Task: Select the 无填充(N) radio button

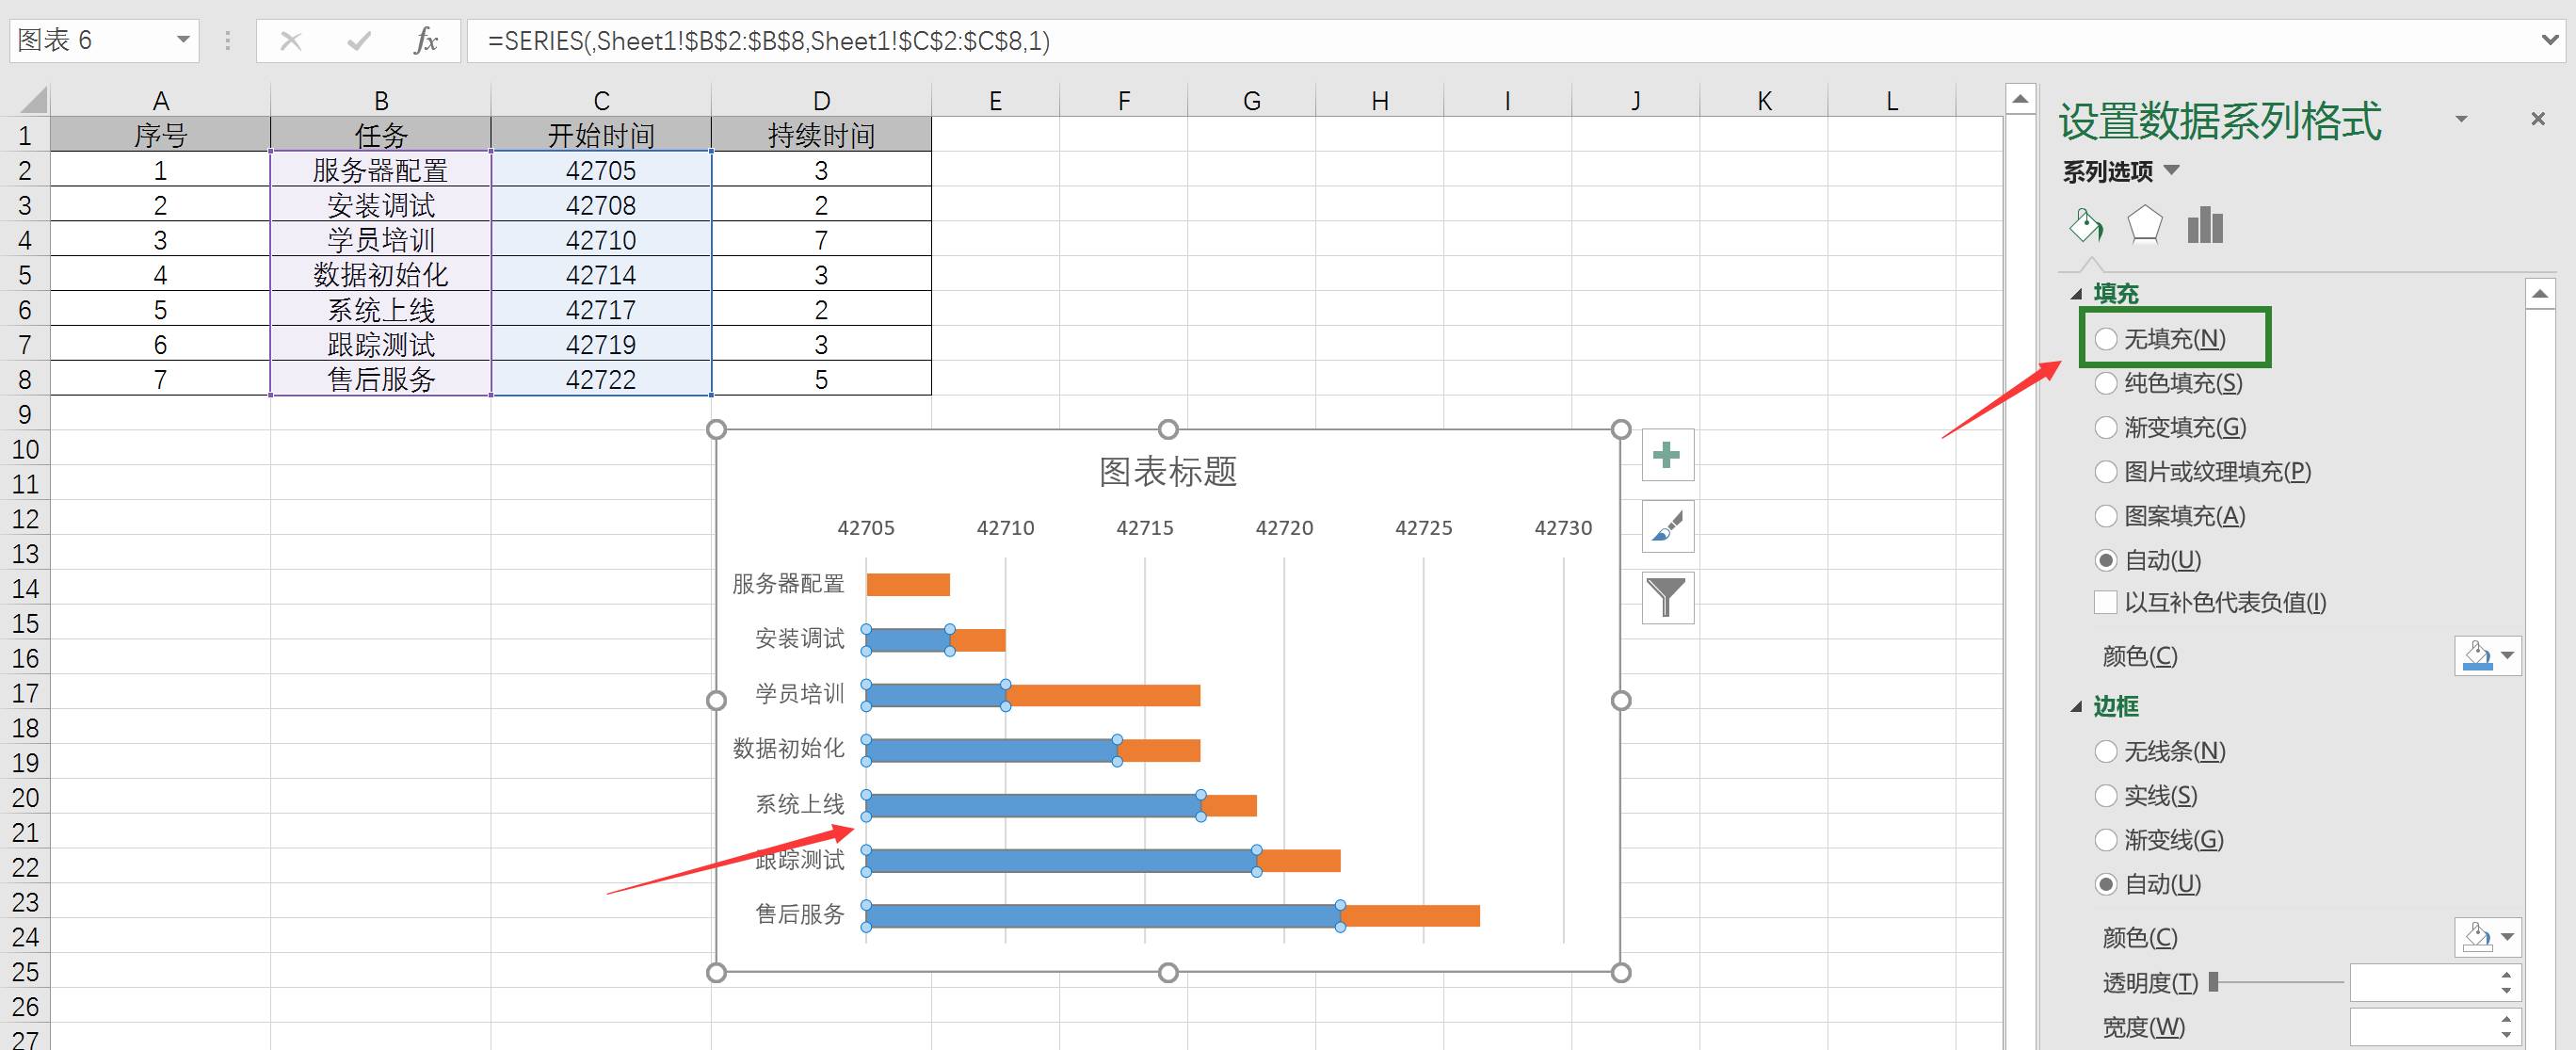Action: pyautogui.click(x=2106, y=339)
